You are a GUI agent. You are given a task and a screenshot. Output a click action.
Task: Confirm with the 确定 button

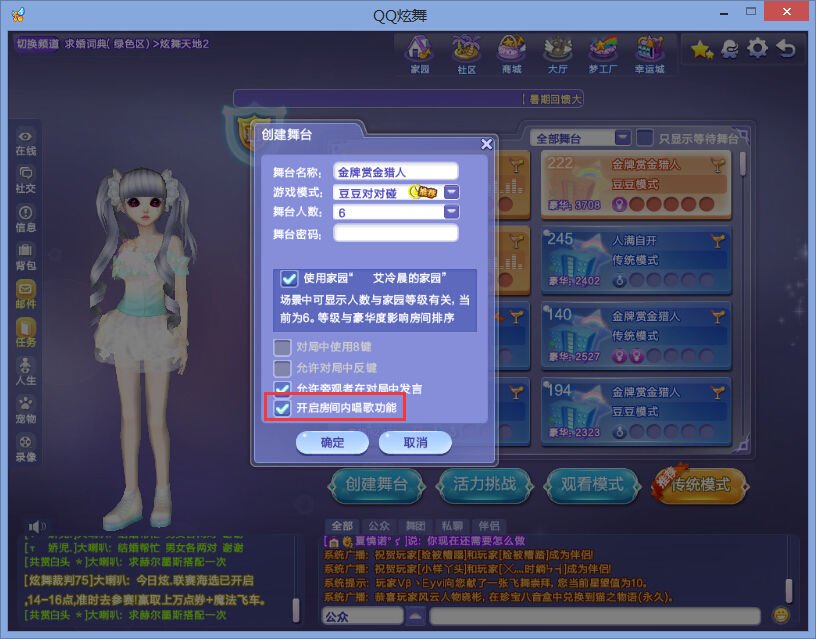coord(332,443)
